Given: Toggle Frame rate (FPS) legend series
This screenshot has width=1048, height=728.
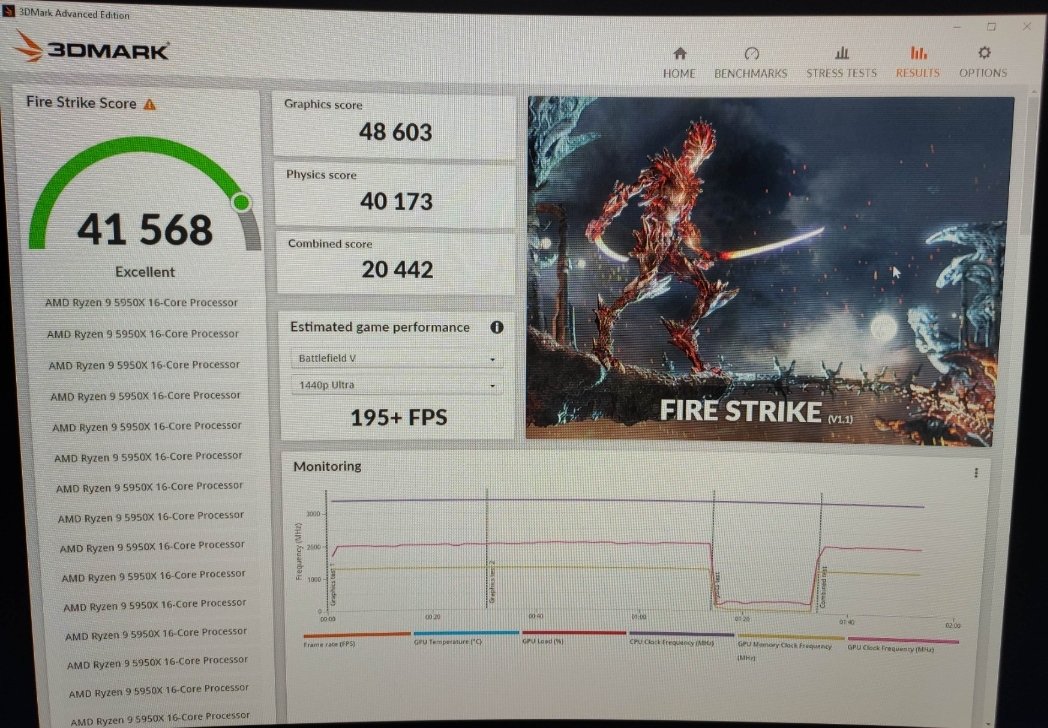Looking at the screenshot, I should click(x=356, y=639).
